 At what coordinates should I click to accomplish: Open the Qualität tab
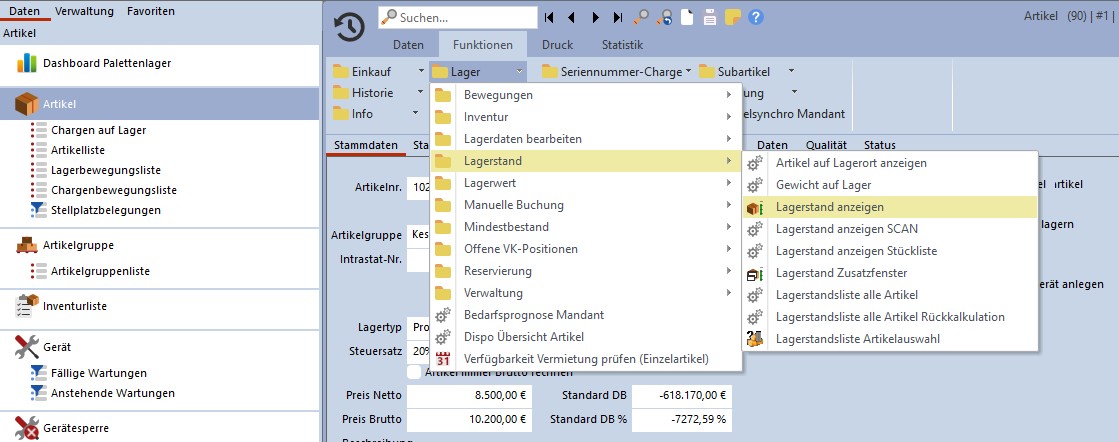point(826,145)
